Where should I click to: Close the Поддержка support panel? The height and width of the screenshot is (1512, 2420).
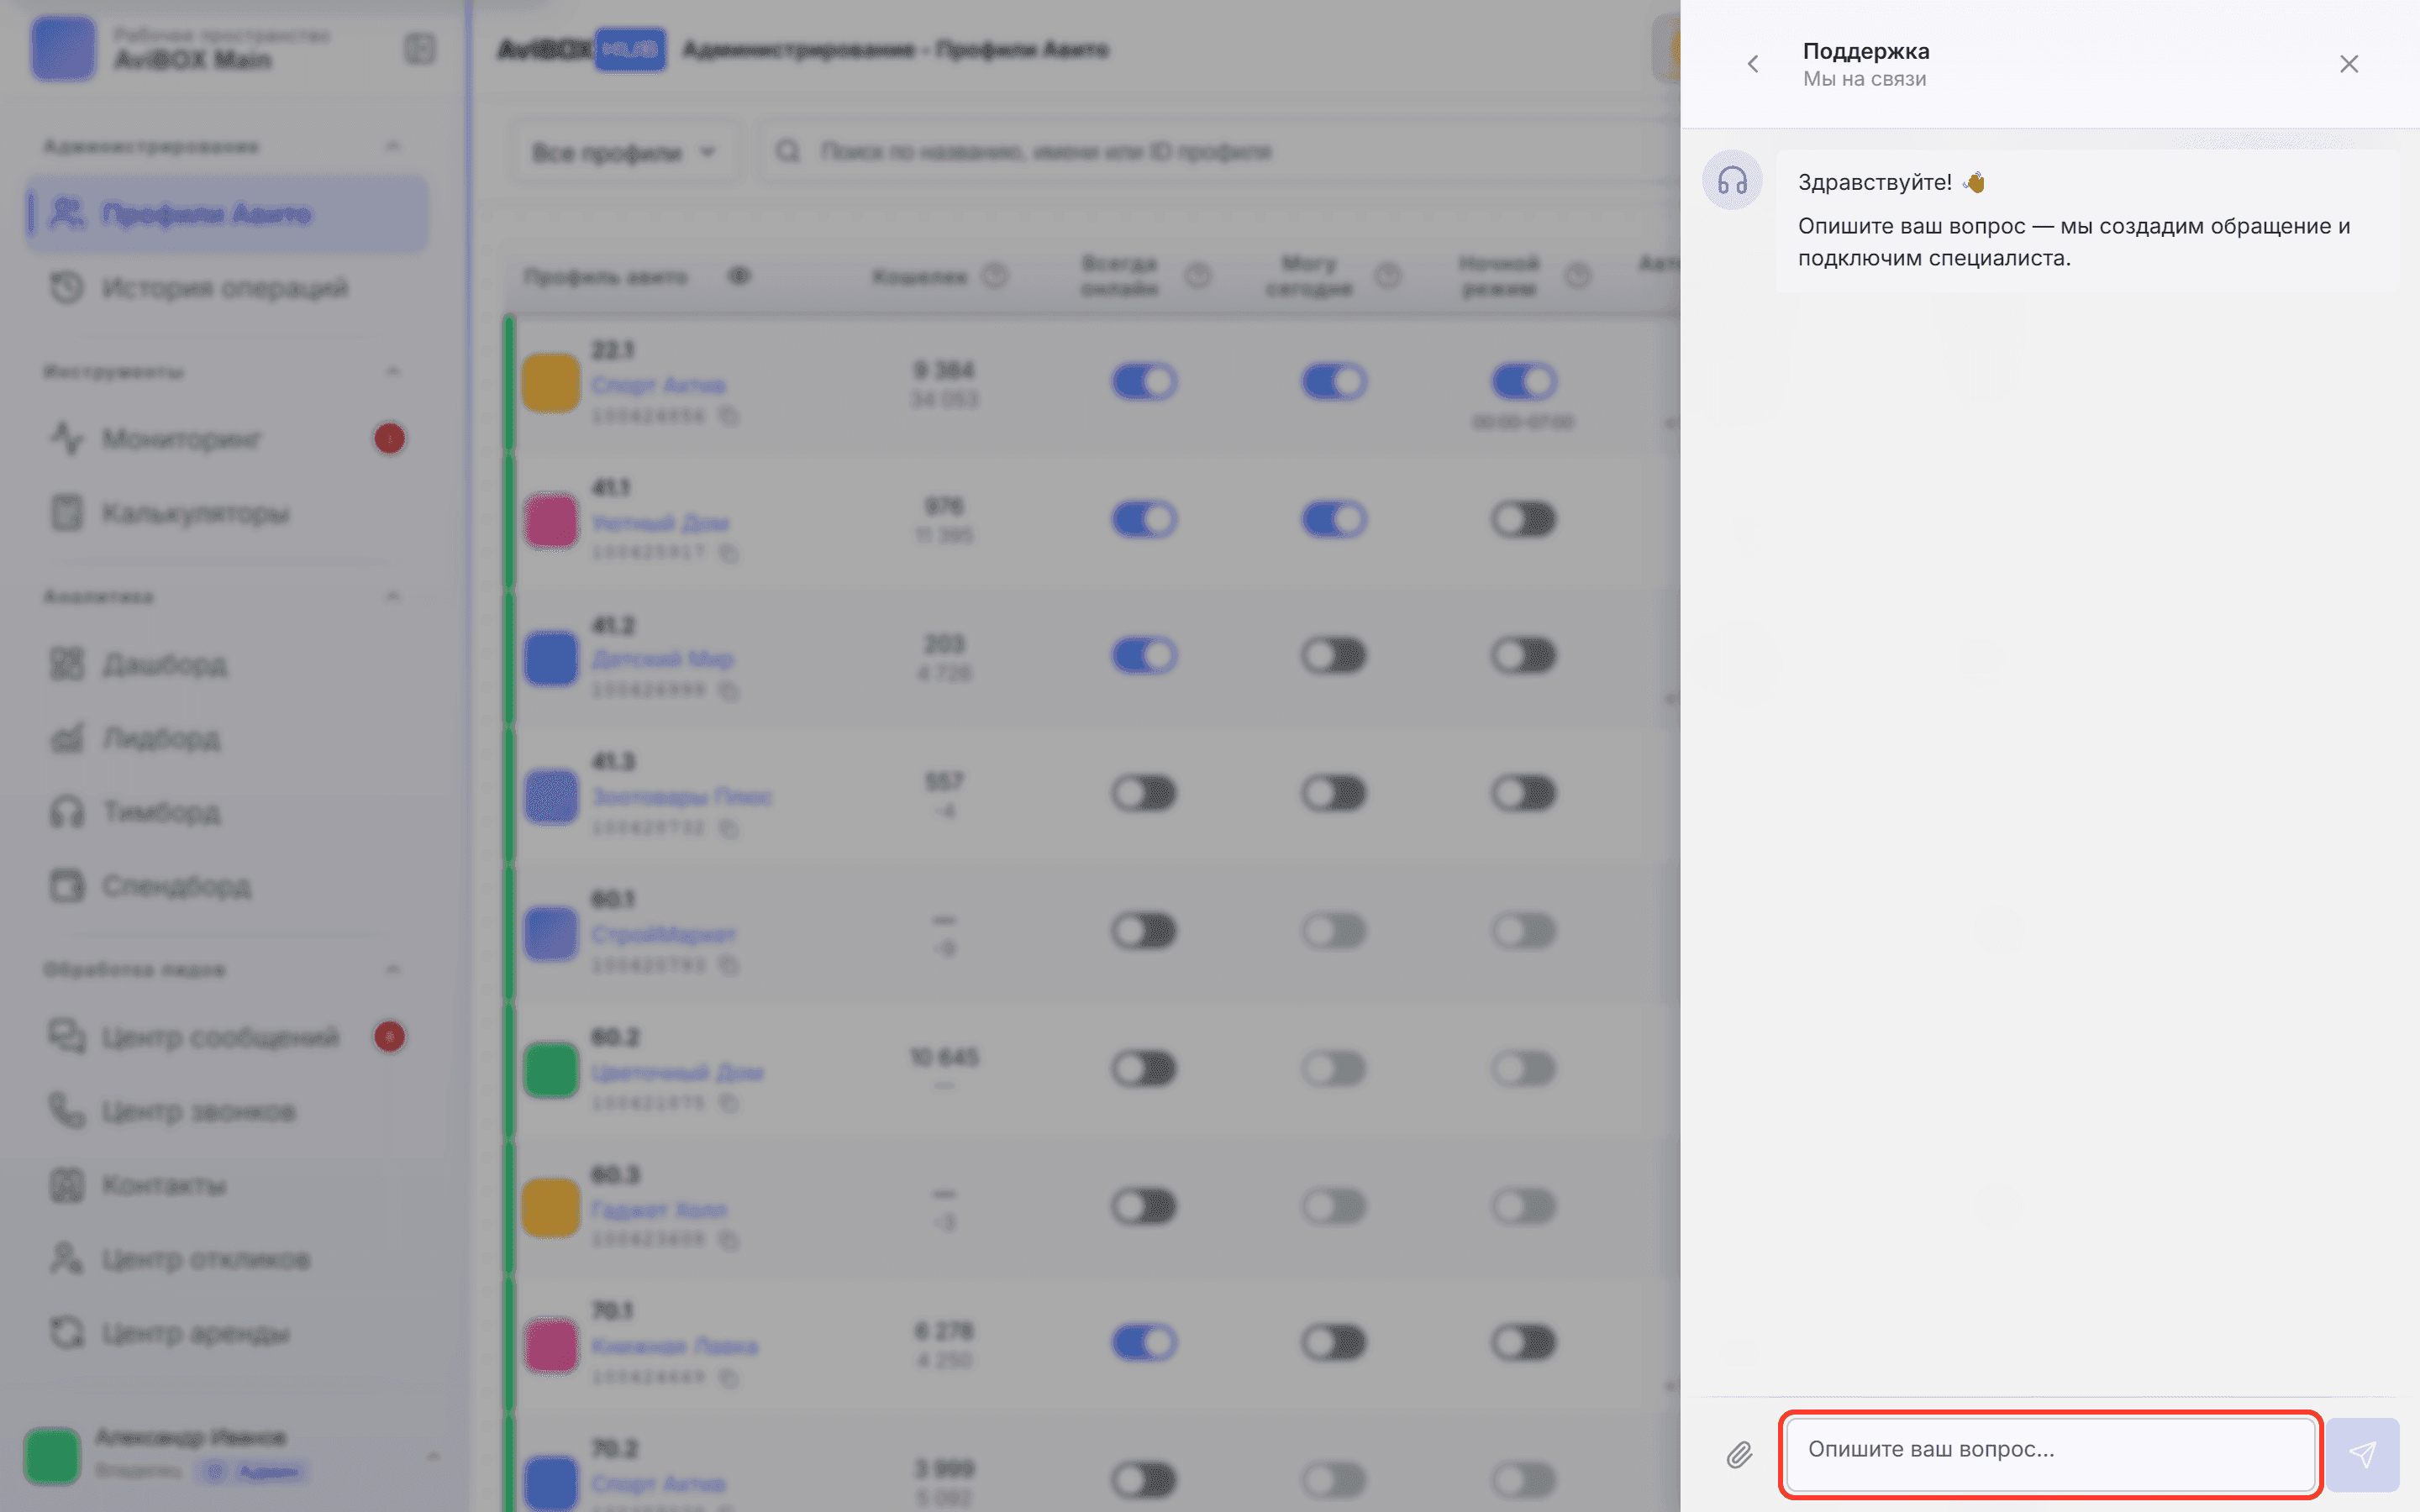coord(2349,64)
